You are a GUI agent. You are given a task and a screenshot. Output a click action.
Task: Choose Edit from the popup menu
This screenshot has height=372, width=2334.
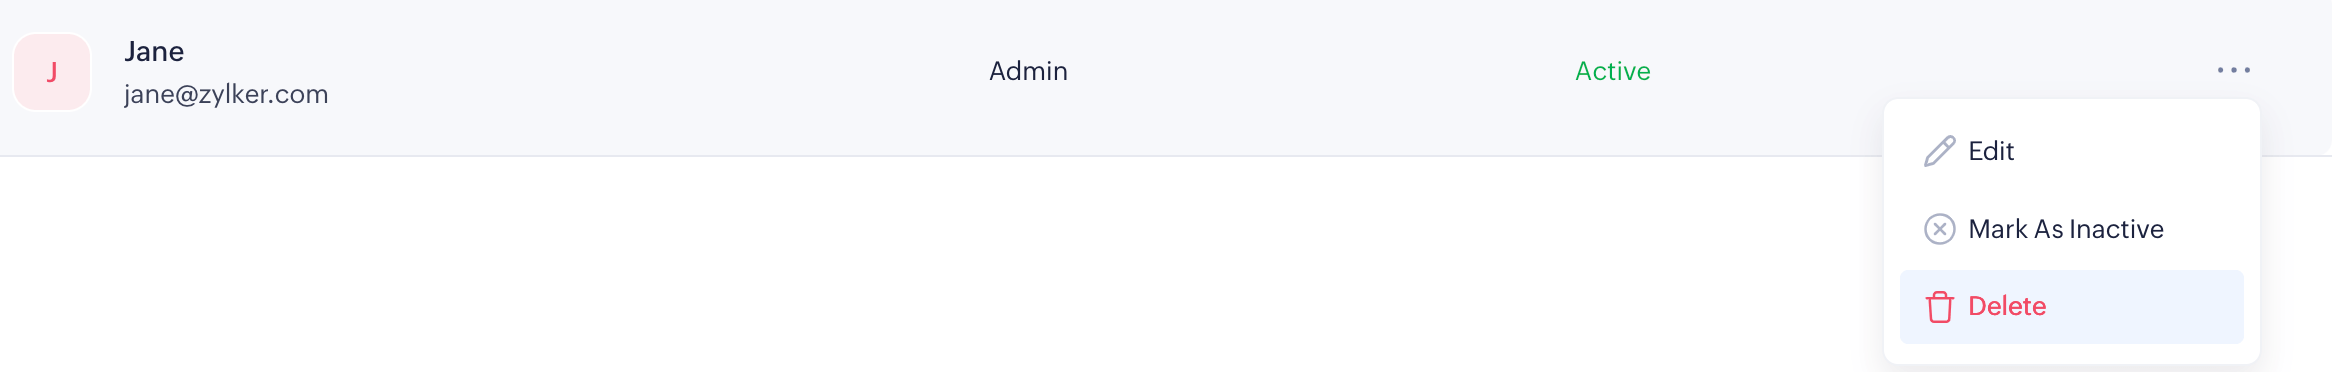(x=2071, y=151)
